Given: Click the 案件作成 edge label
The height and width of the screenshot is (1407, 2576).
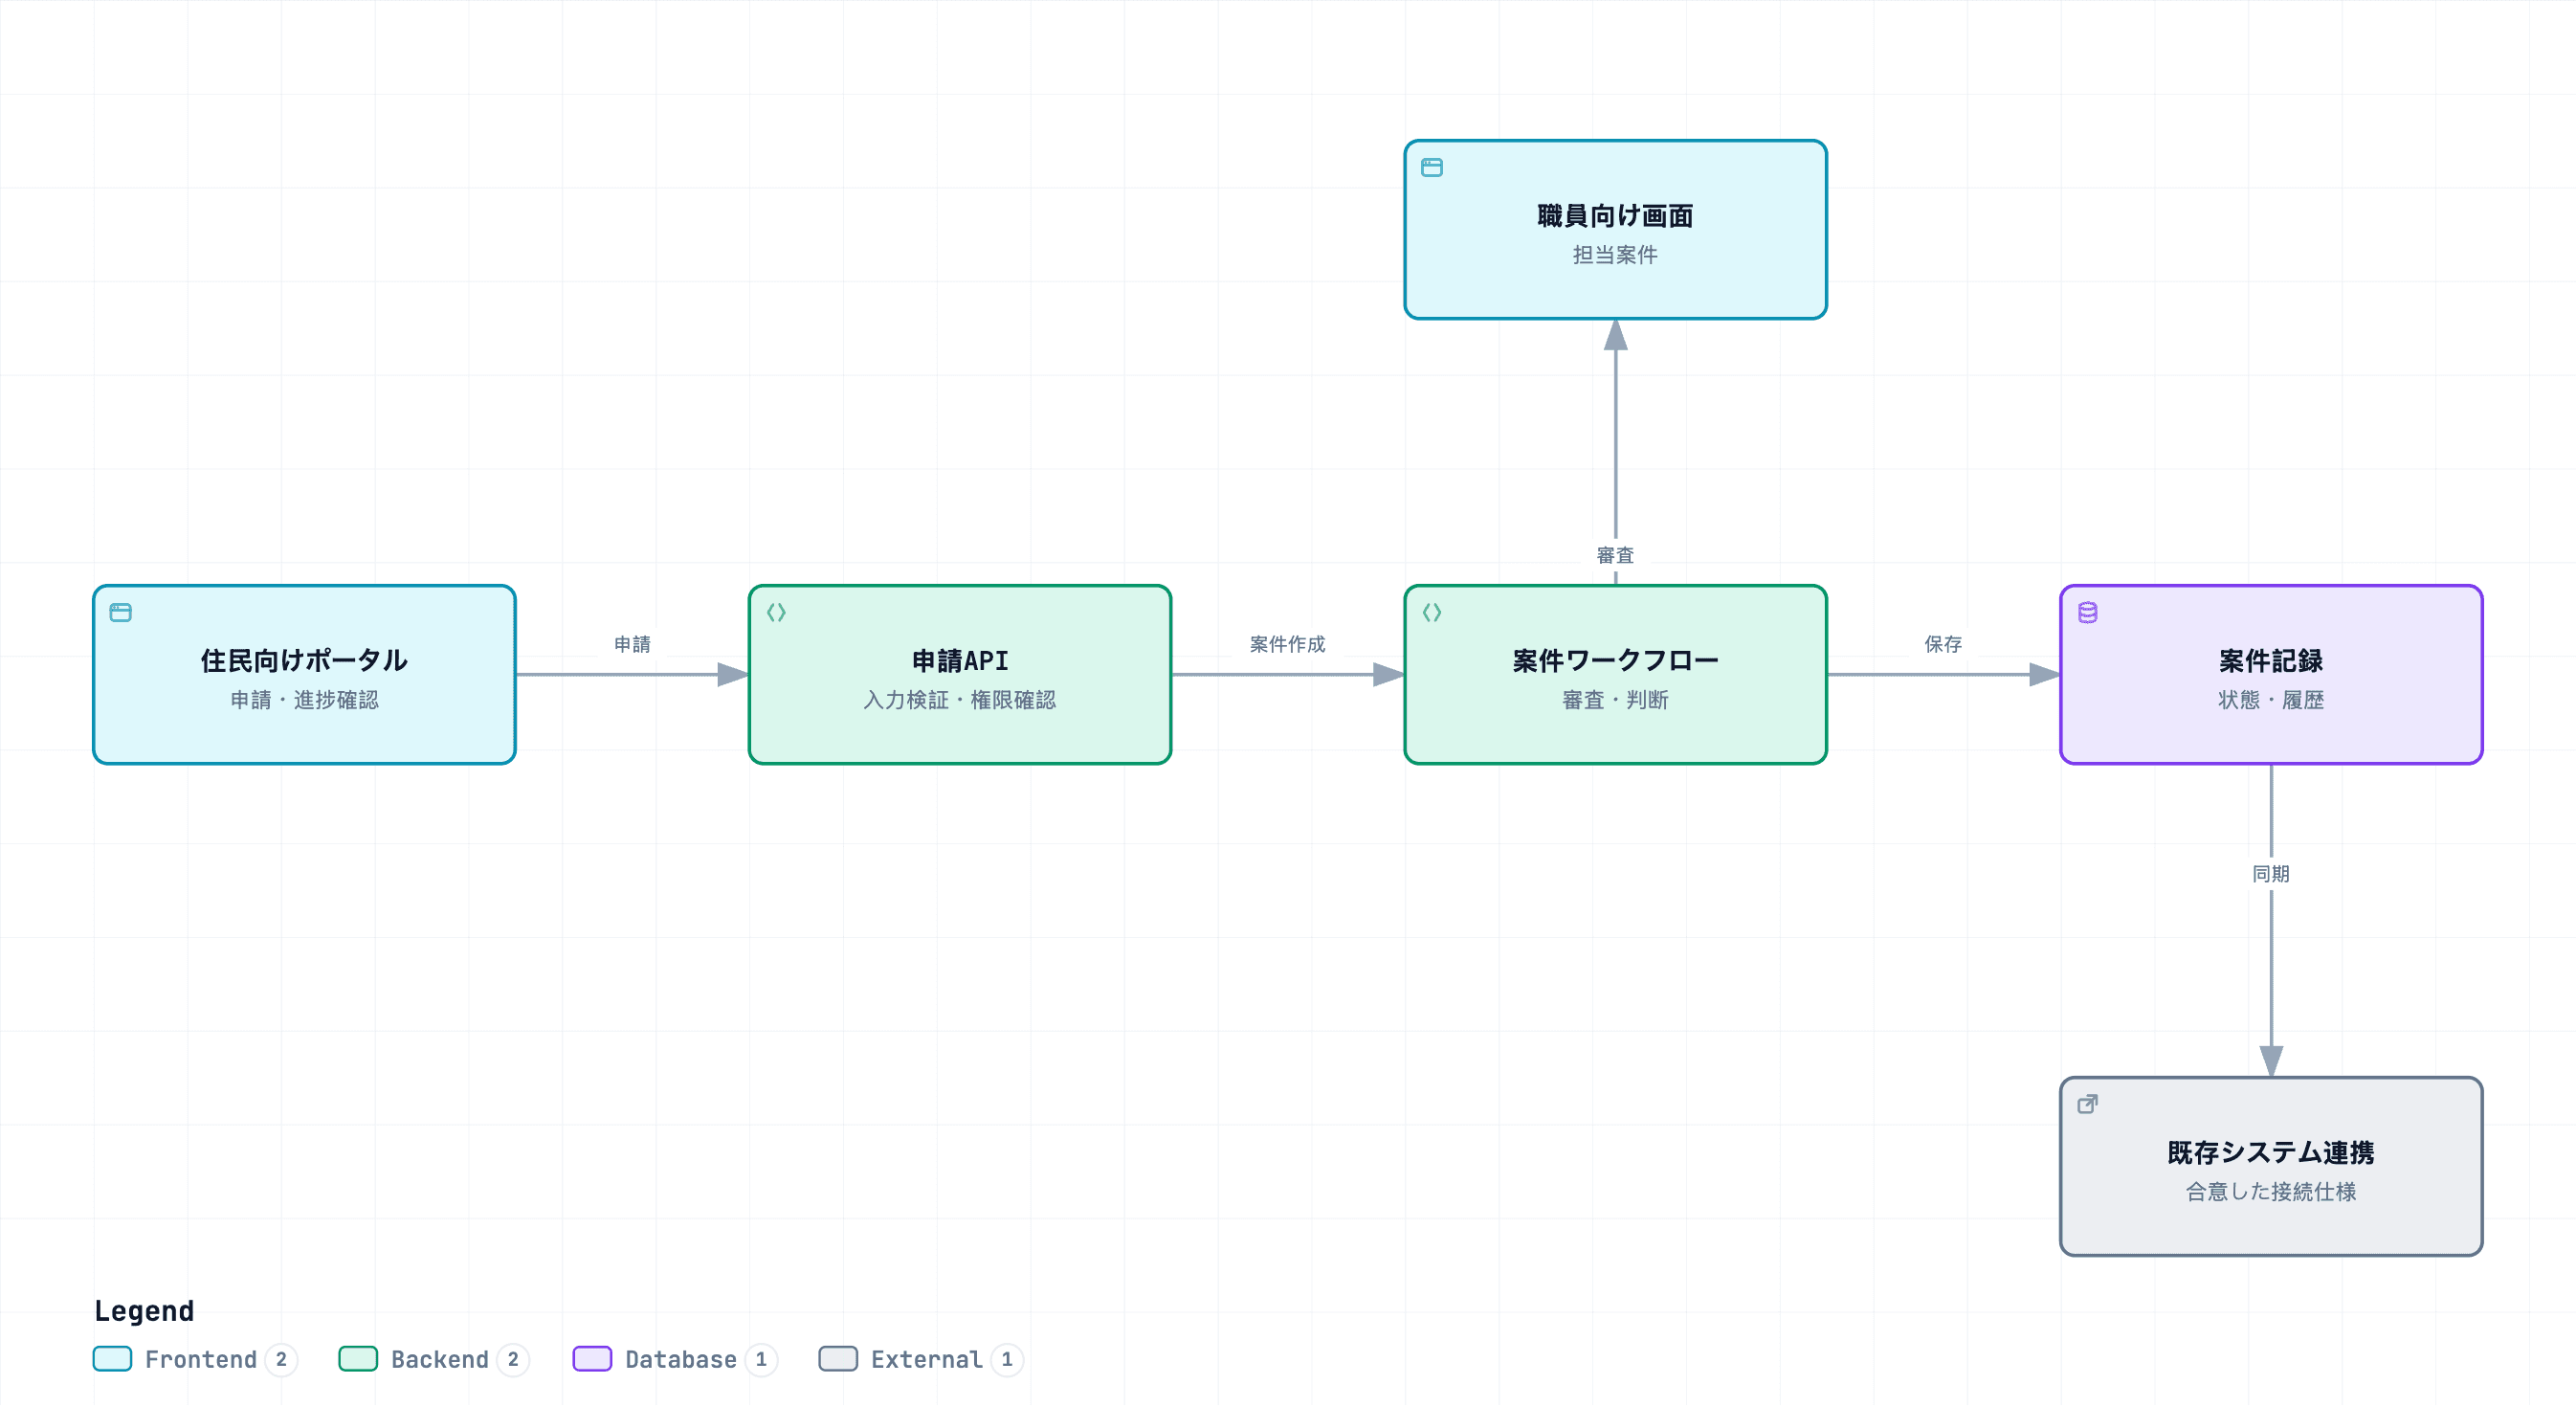Looking at the screenshot, I should pos(1288,644).
